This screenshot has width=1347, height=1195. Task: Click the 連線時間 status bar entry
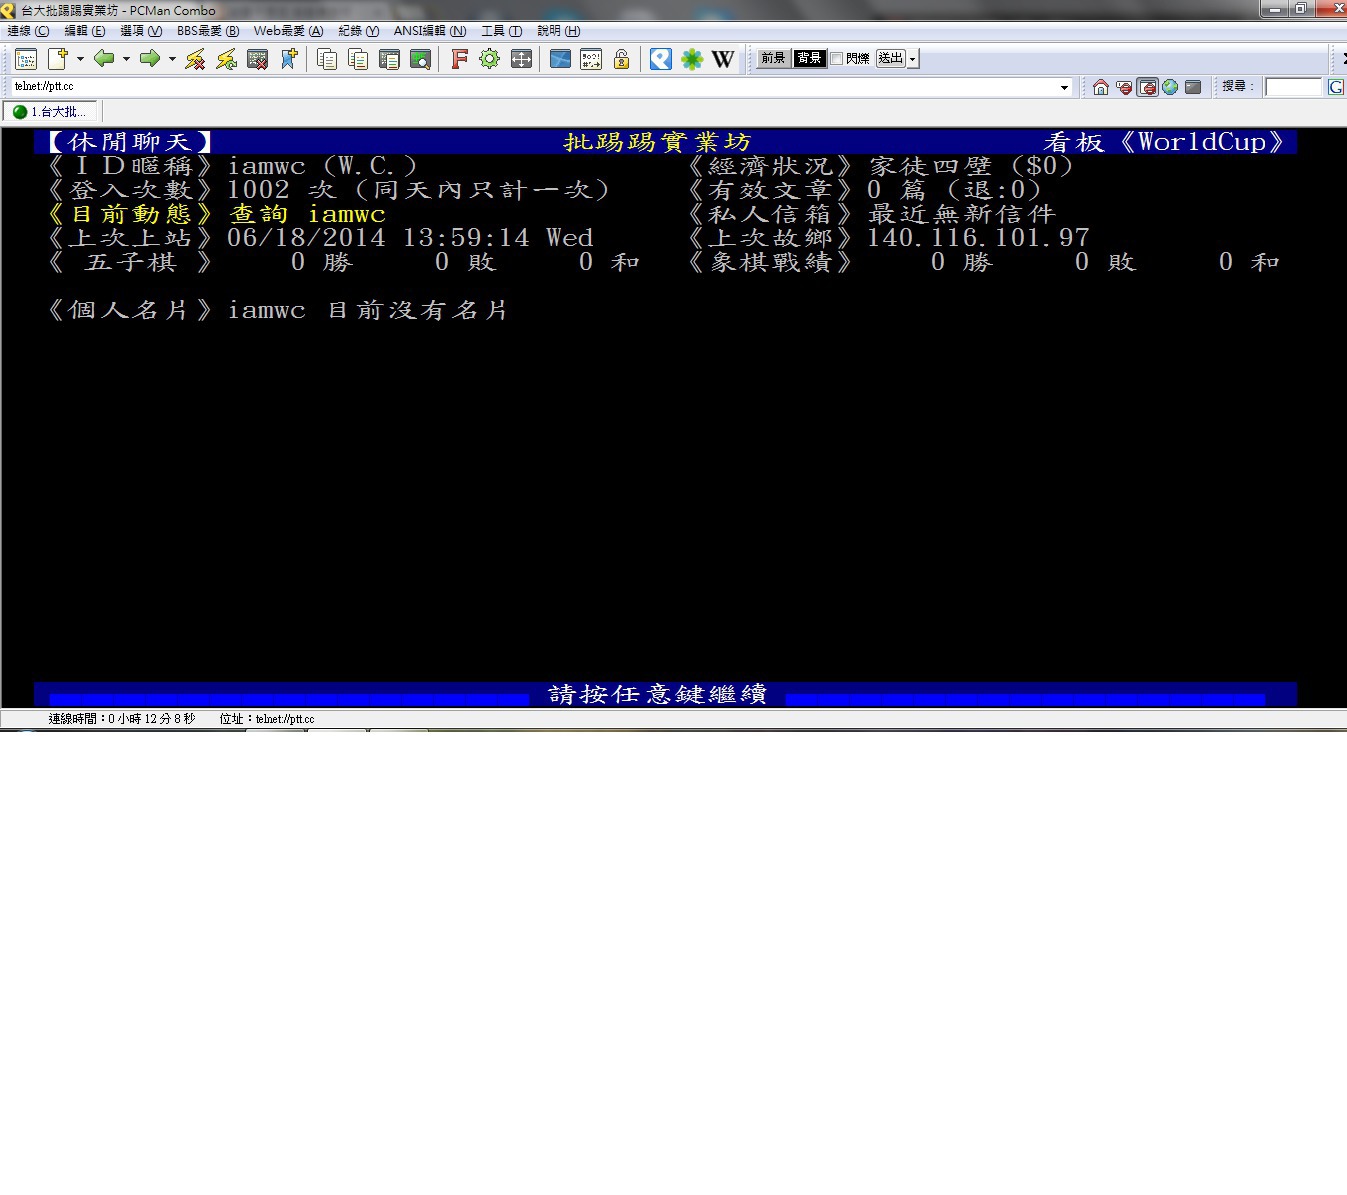click(x=122, y=719)
